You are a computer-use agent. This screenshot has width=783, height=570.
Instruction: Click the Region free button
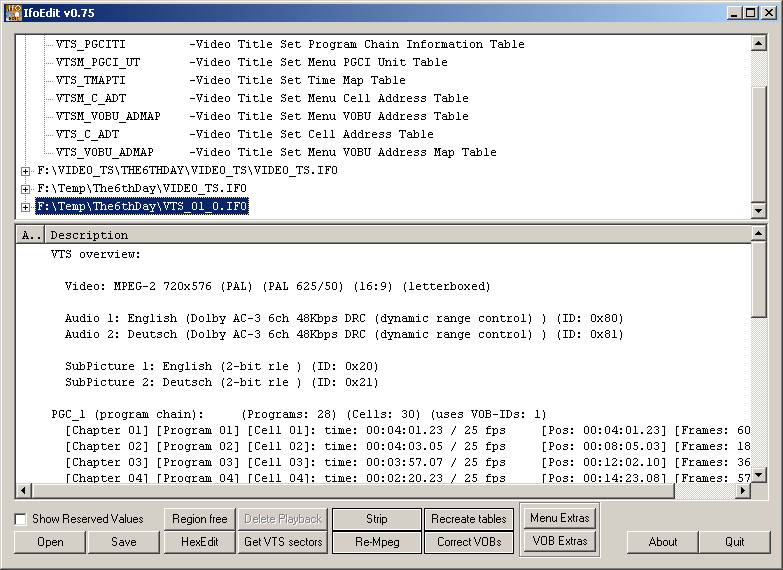(x=200, y=519)
